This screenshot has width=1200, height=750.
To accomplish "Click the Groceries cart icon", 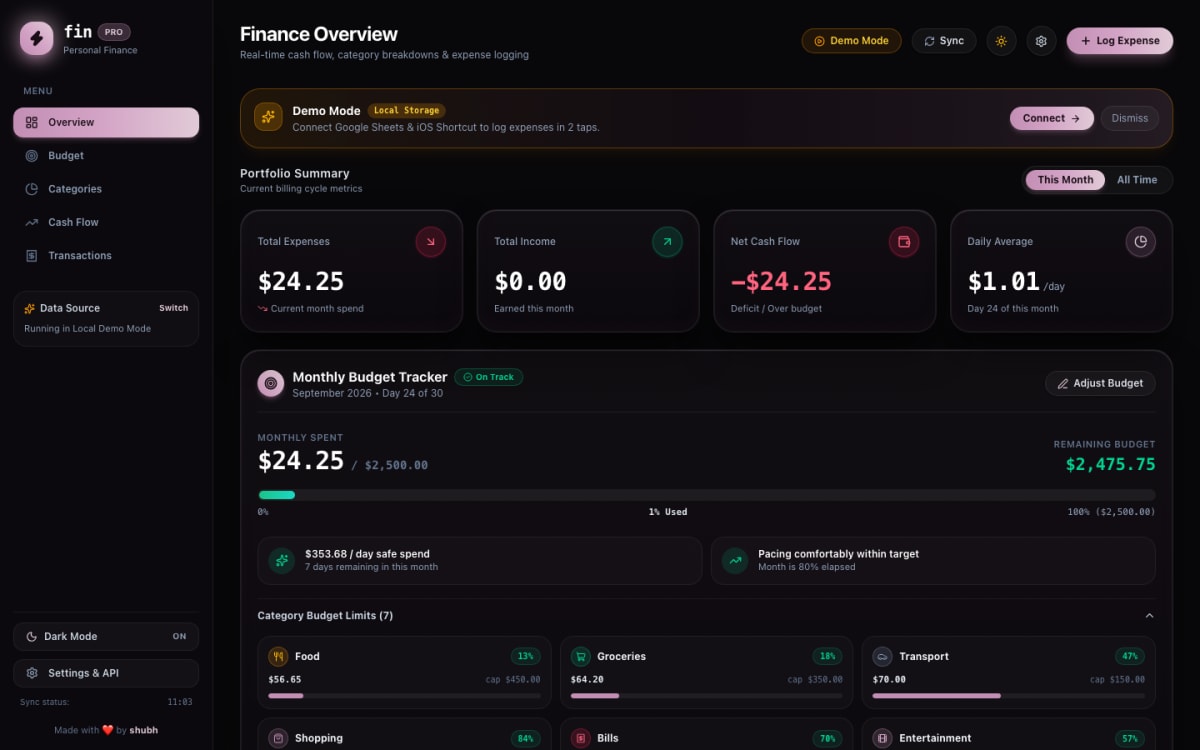I will [x=580, y=657].
